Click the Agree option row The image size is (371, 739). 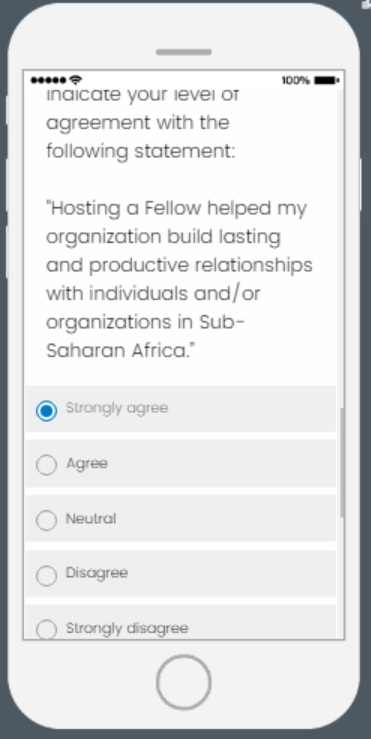click(181, 464)
